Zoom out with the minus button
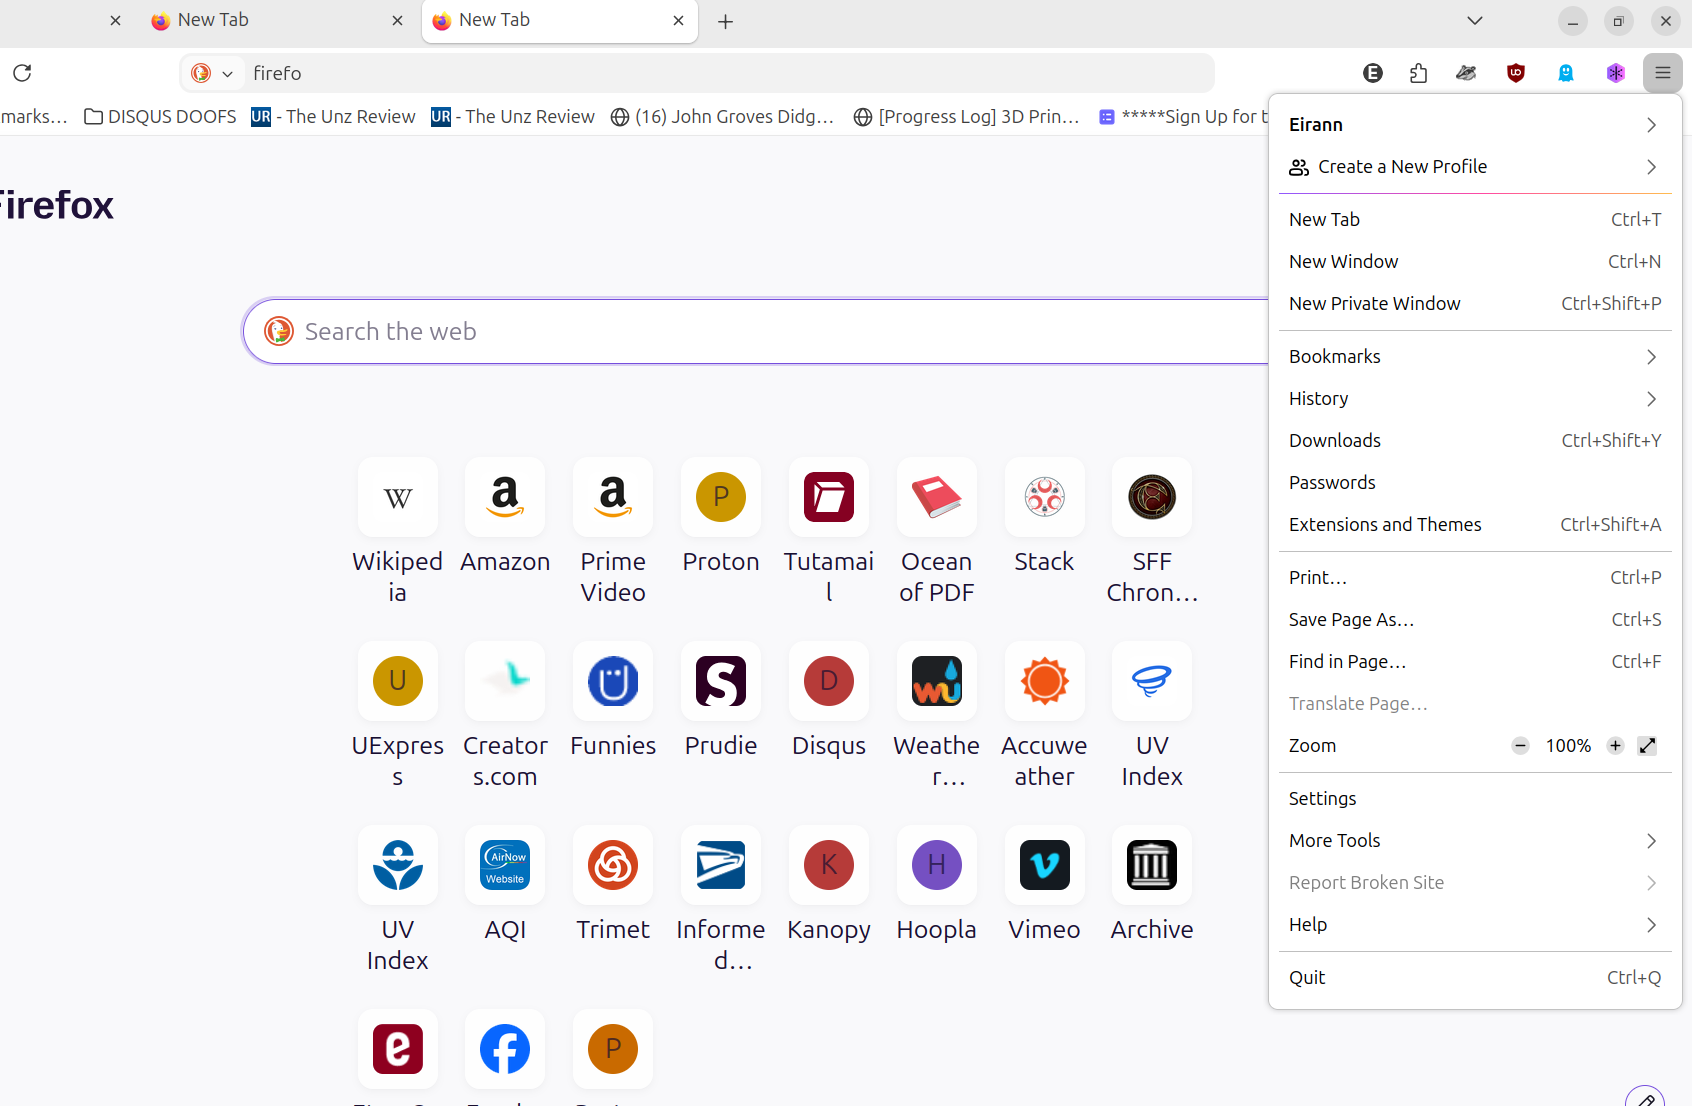The image size is (1692, 1106). (x=1520, y=746)
